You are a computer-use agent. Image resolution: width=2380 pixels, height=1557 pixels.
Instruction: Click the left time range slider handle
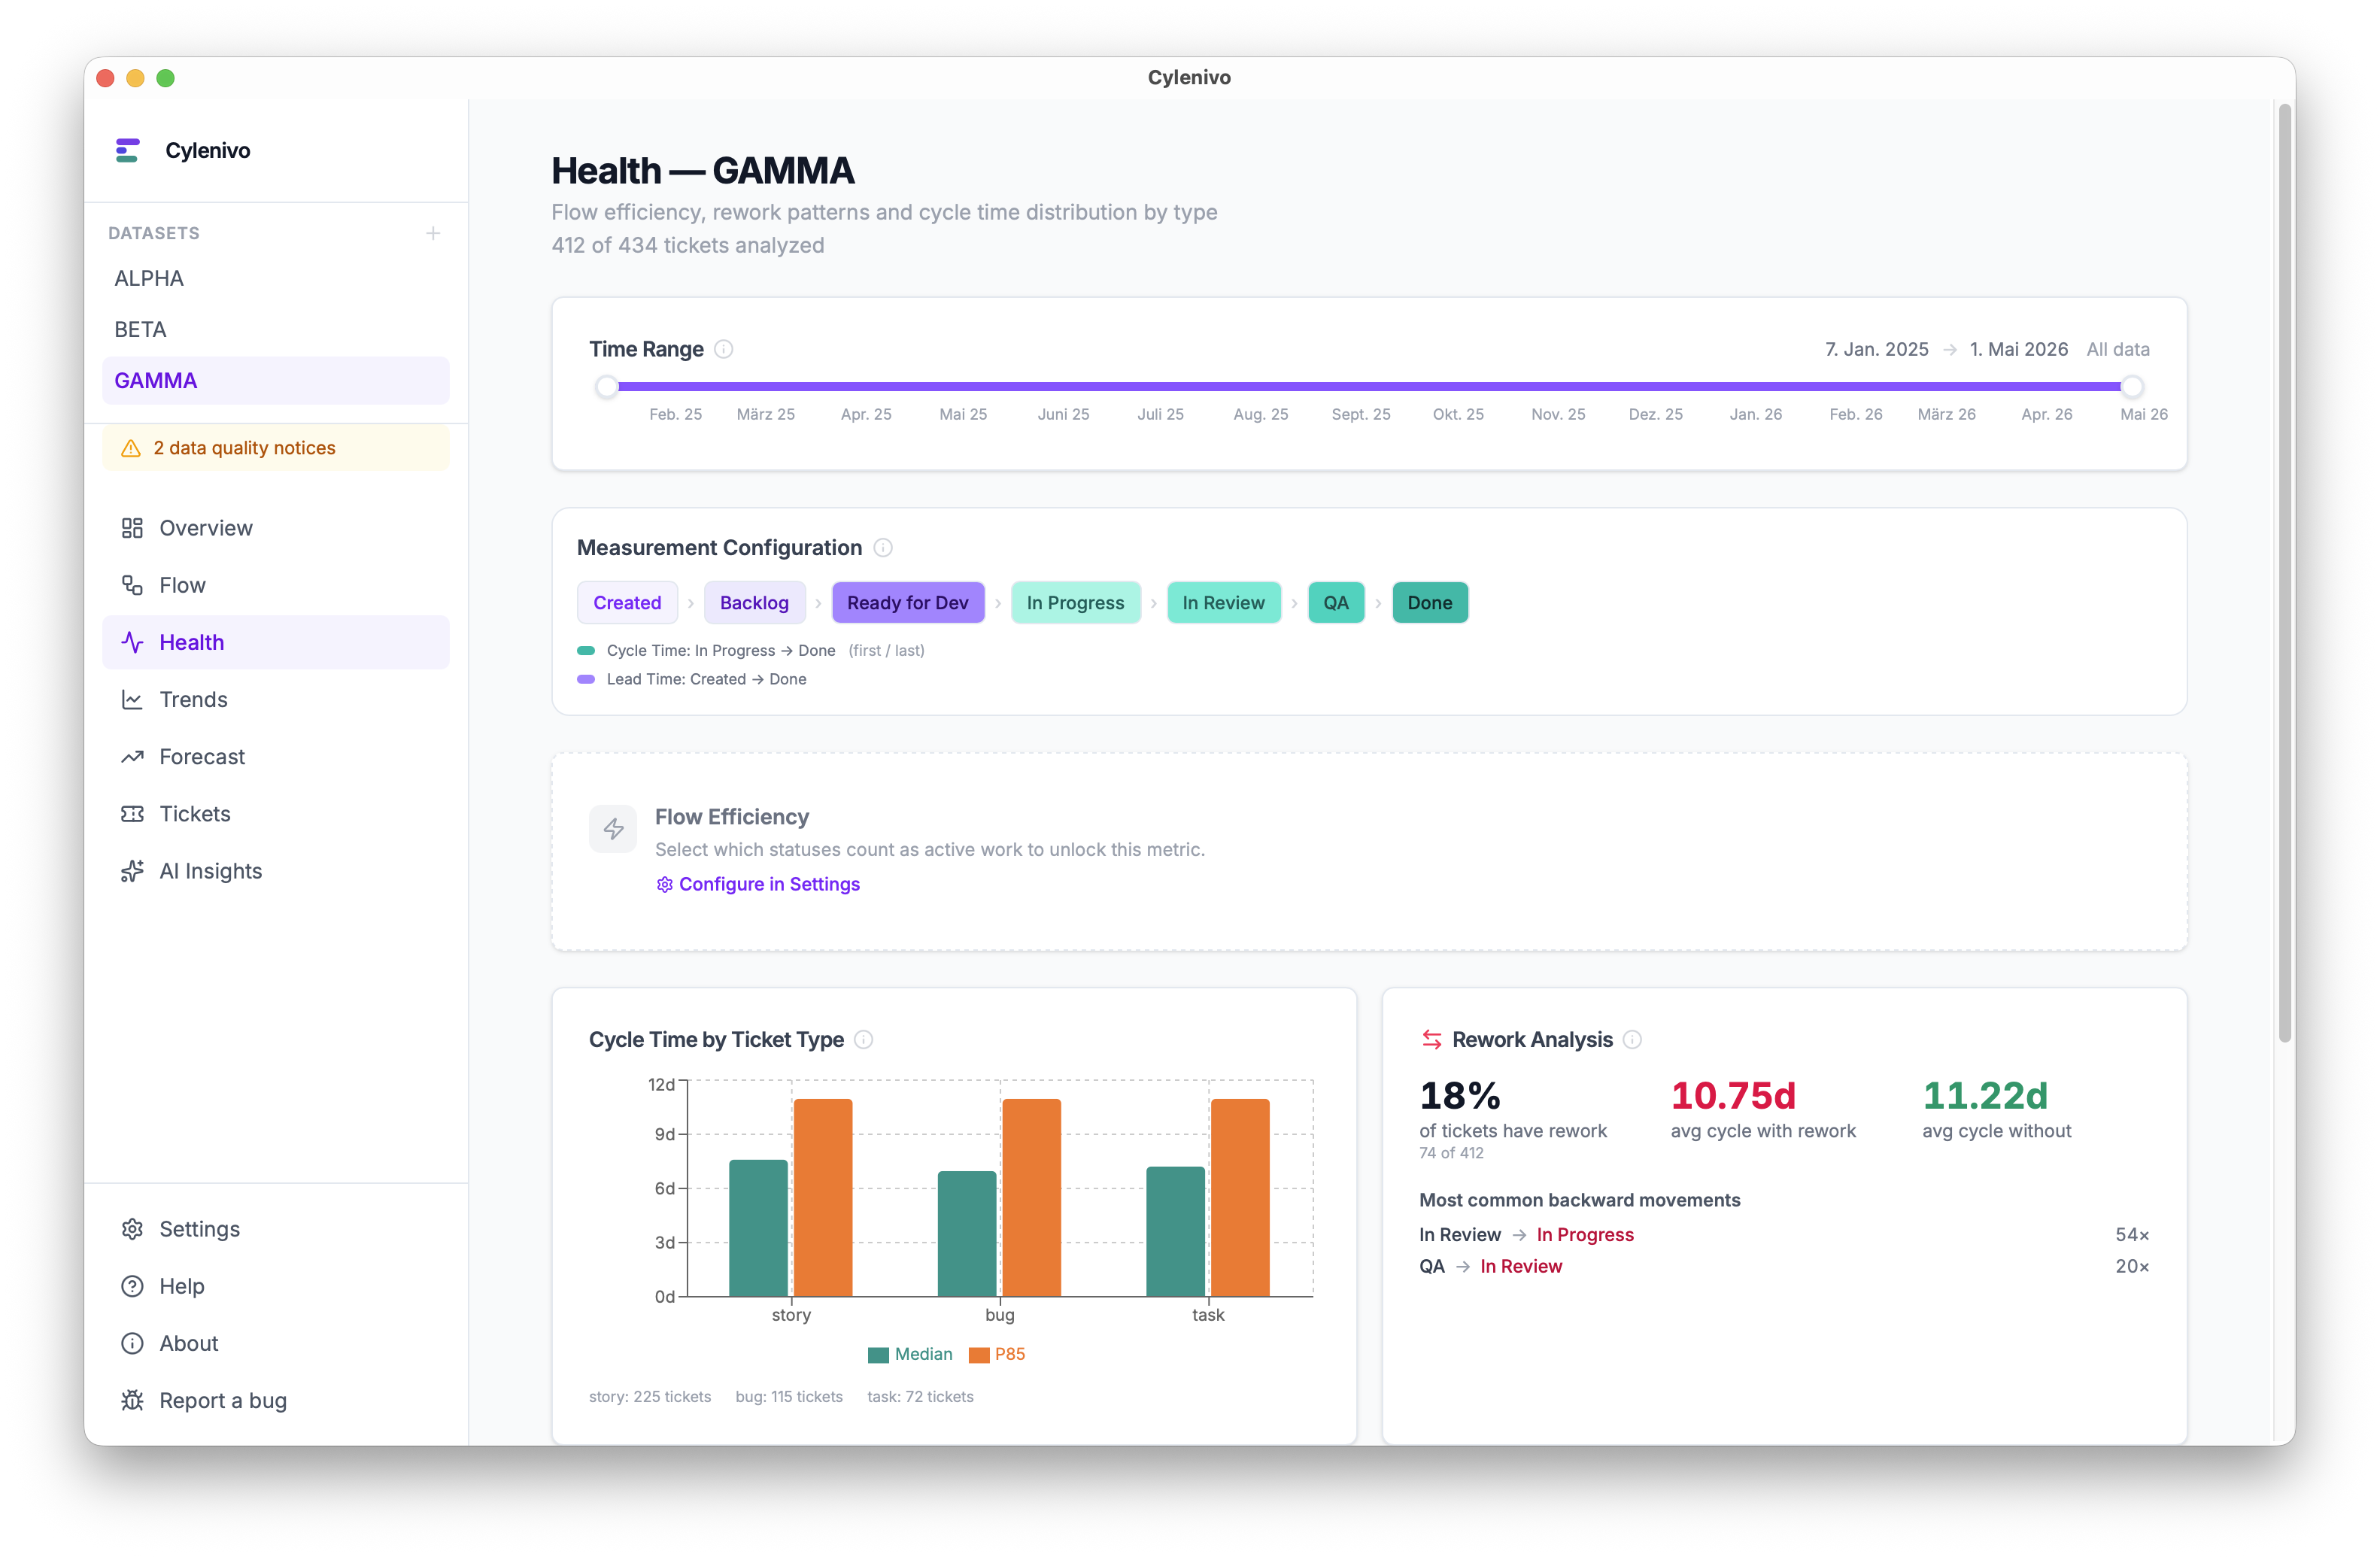click(607, 387)
